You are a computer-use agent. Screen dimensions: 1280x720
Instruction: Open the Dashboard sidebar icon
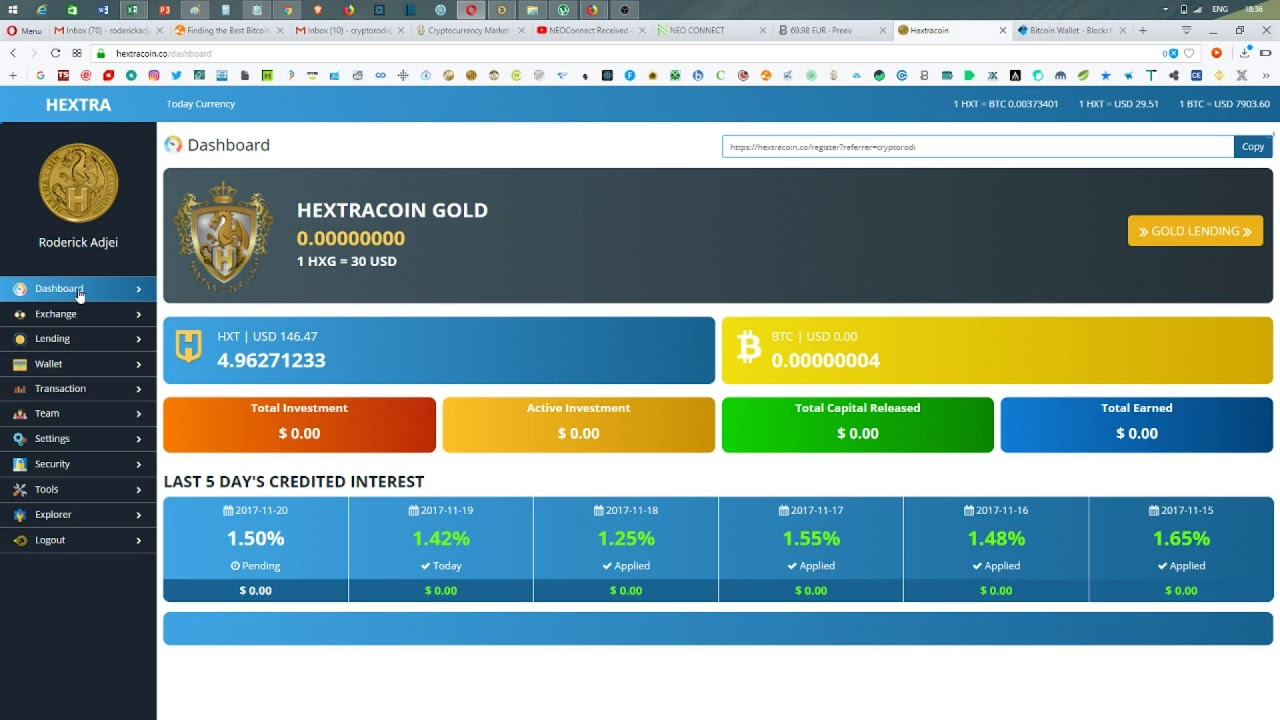tap(20, 289)
